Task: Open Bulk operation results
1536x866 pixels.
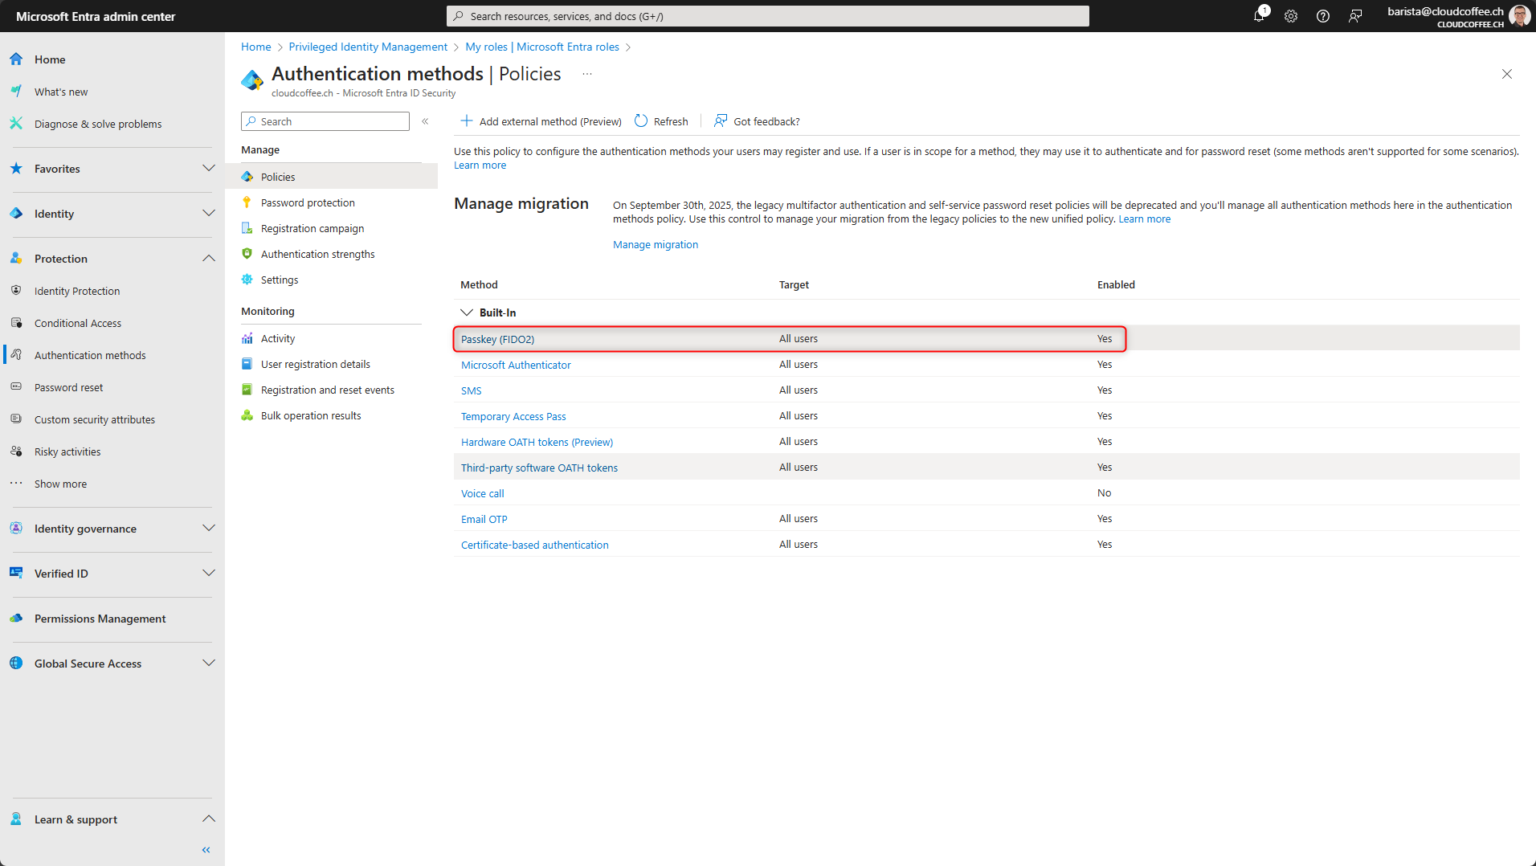Action: [311, 416]
